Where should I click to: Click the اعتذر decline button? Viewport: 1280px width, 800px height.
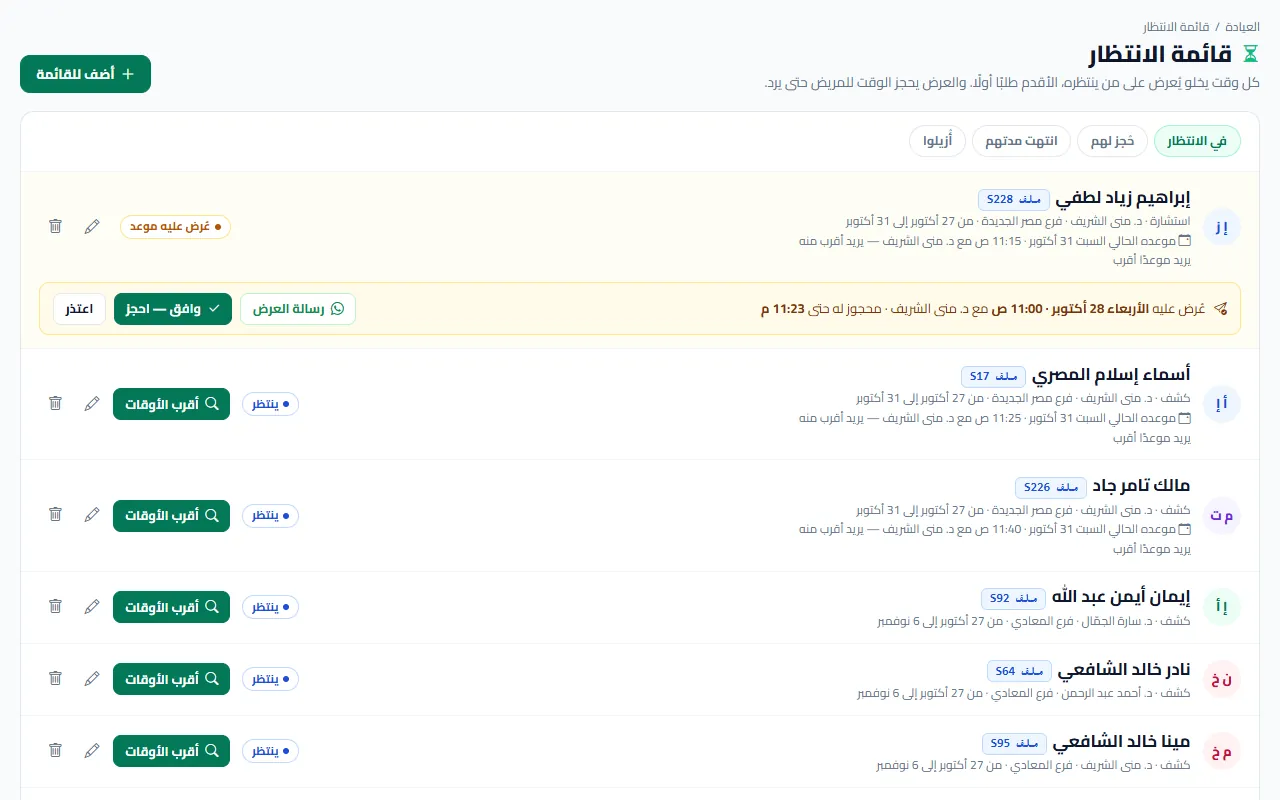(x=80, y=309)
